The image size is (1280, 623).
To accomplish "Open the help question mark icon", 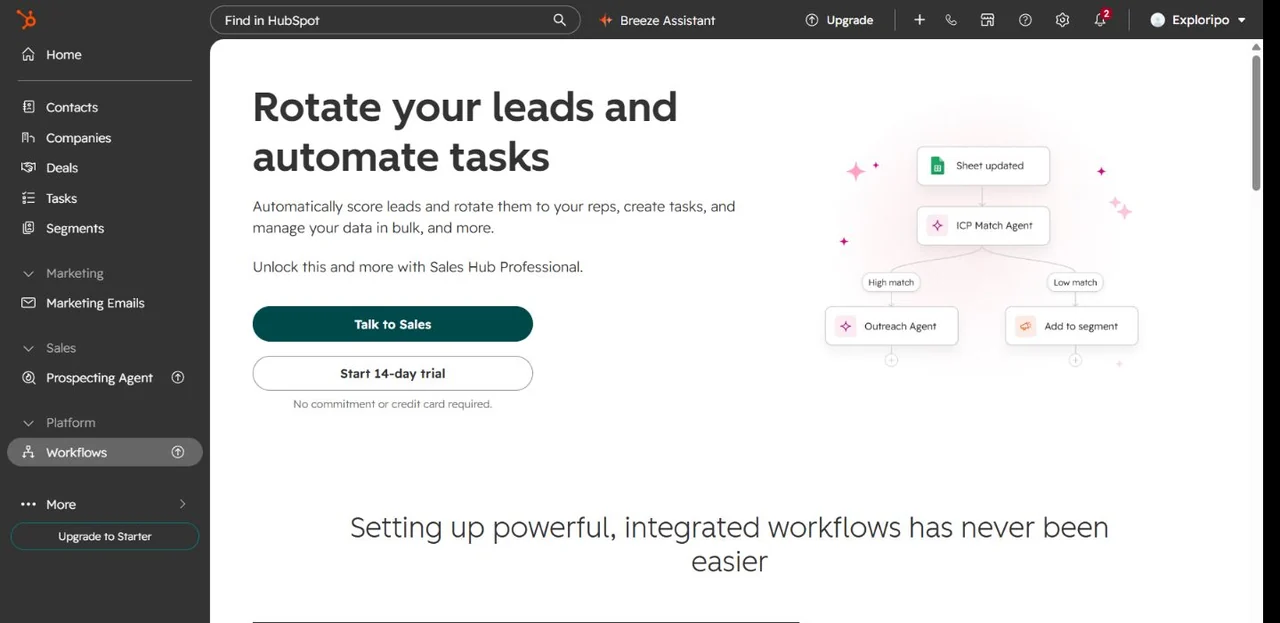I will (x=1025, y=20).
